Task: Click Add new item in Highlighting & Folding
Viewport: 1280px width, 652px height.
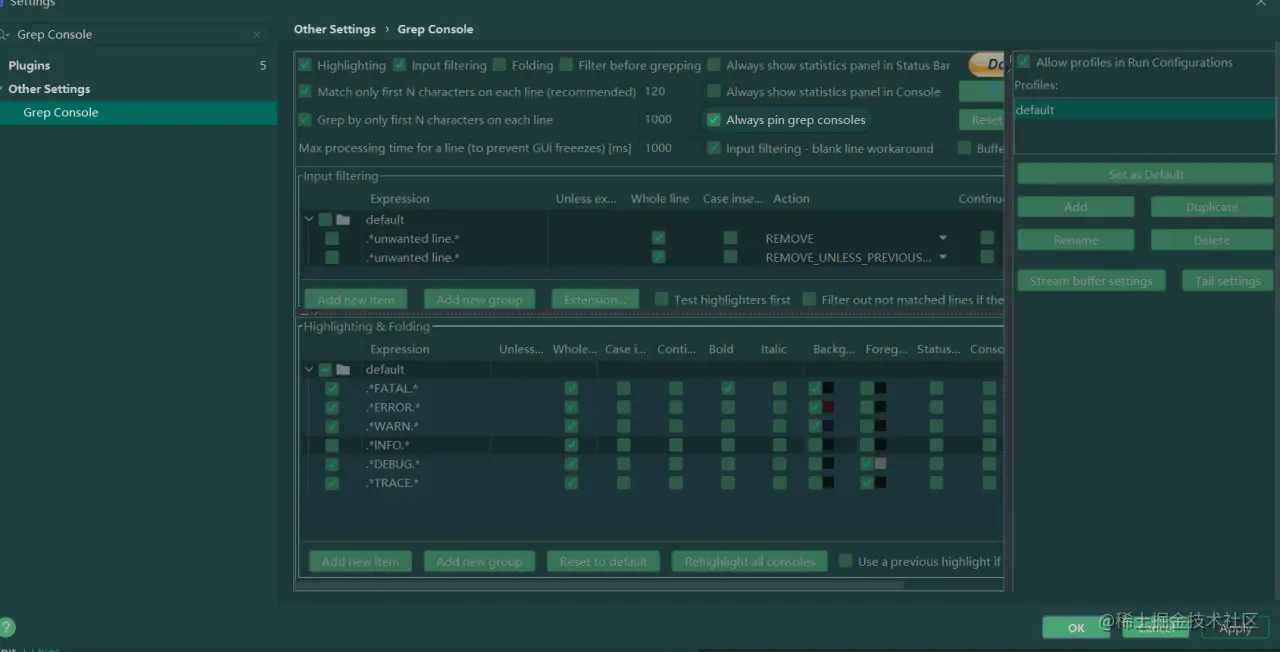Action: 360,561
